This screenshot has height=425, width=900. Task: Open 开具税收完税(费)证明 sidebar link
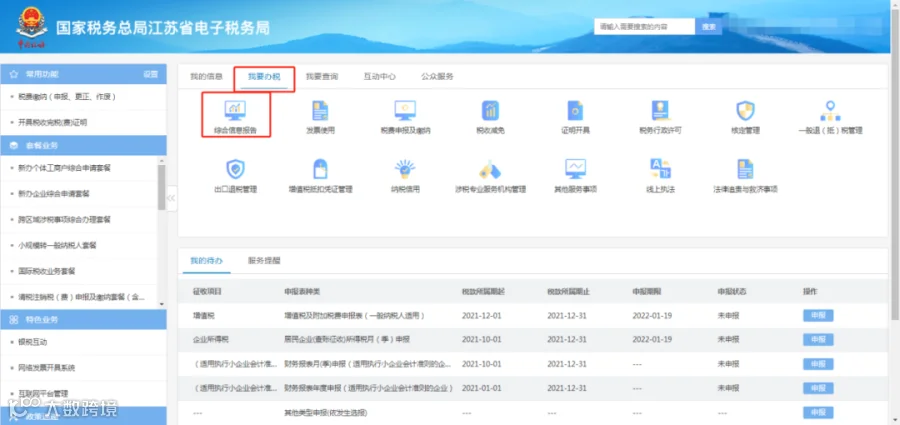coord(52,123)
